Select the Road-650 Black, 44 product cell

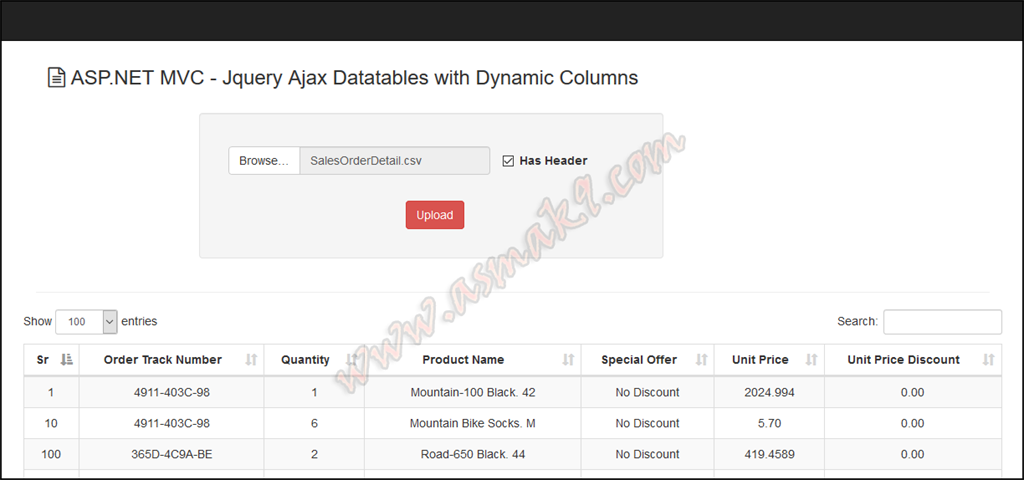coord(472,455)
